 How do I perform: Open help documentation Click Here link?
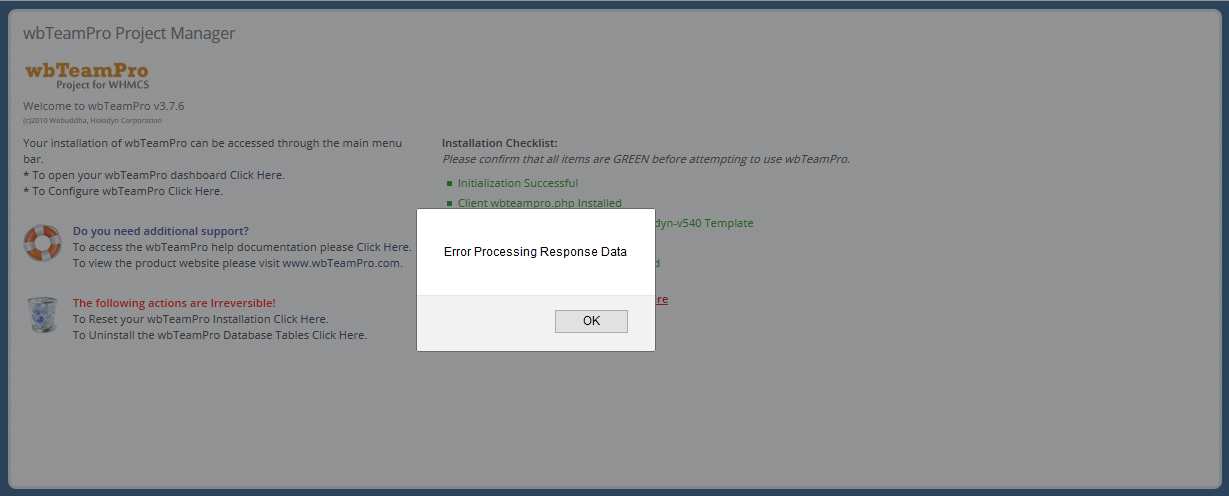(382, 247)
